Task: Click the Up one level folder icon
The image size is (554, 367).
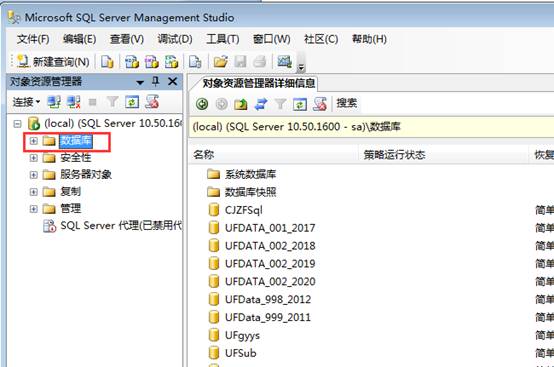Action: pos(241,104)
